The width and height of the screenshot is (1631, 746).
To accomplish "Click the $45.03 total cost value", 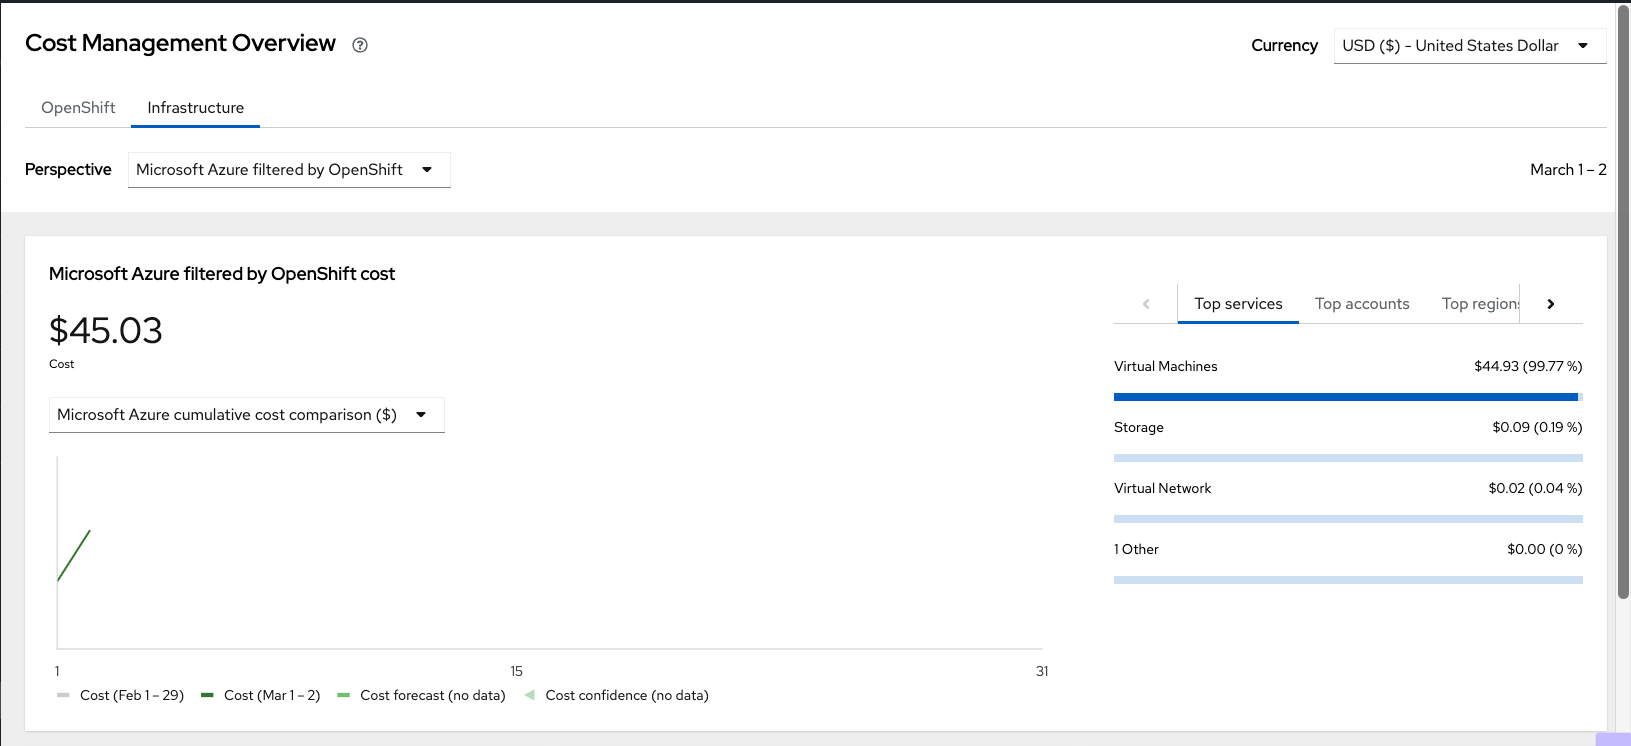I will pos(106,331).
